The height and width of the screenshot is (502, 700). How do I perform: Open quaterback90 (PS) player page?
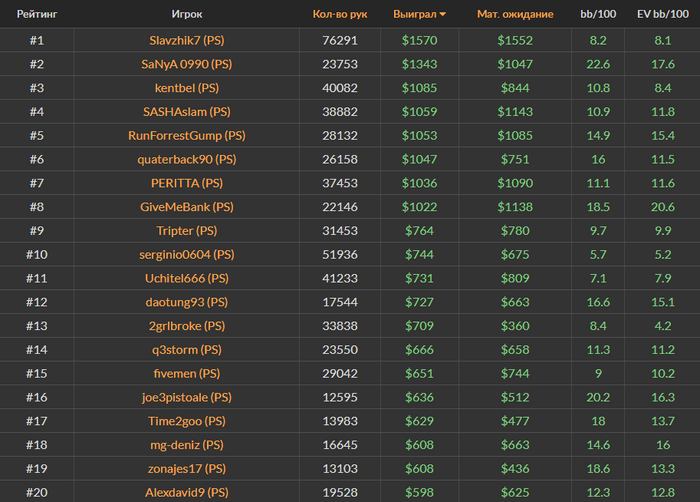click(x=187, y=160)
